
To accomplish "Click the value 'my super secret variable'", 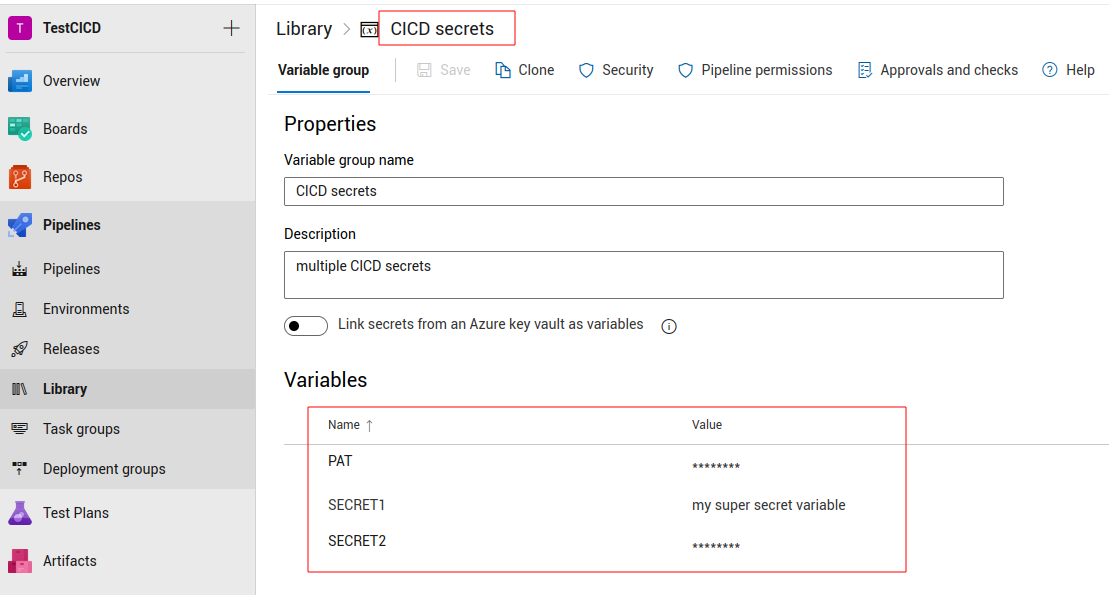I will pyautogui.click(x=769, y=505).
